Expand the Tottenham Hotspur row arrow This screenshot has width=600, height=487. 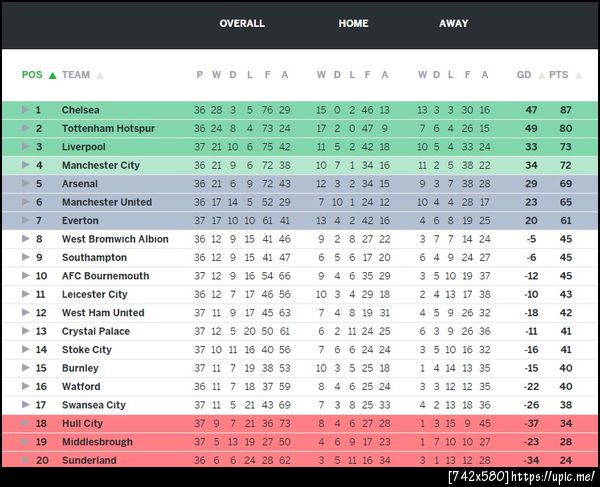coord(26,129)
